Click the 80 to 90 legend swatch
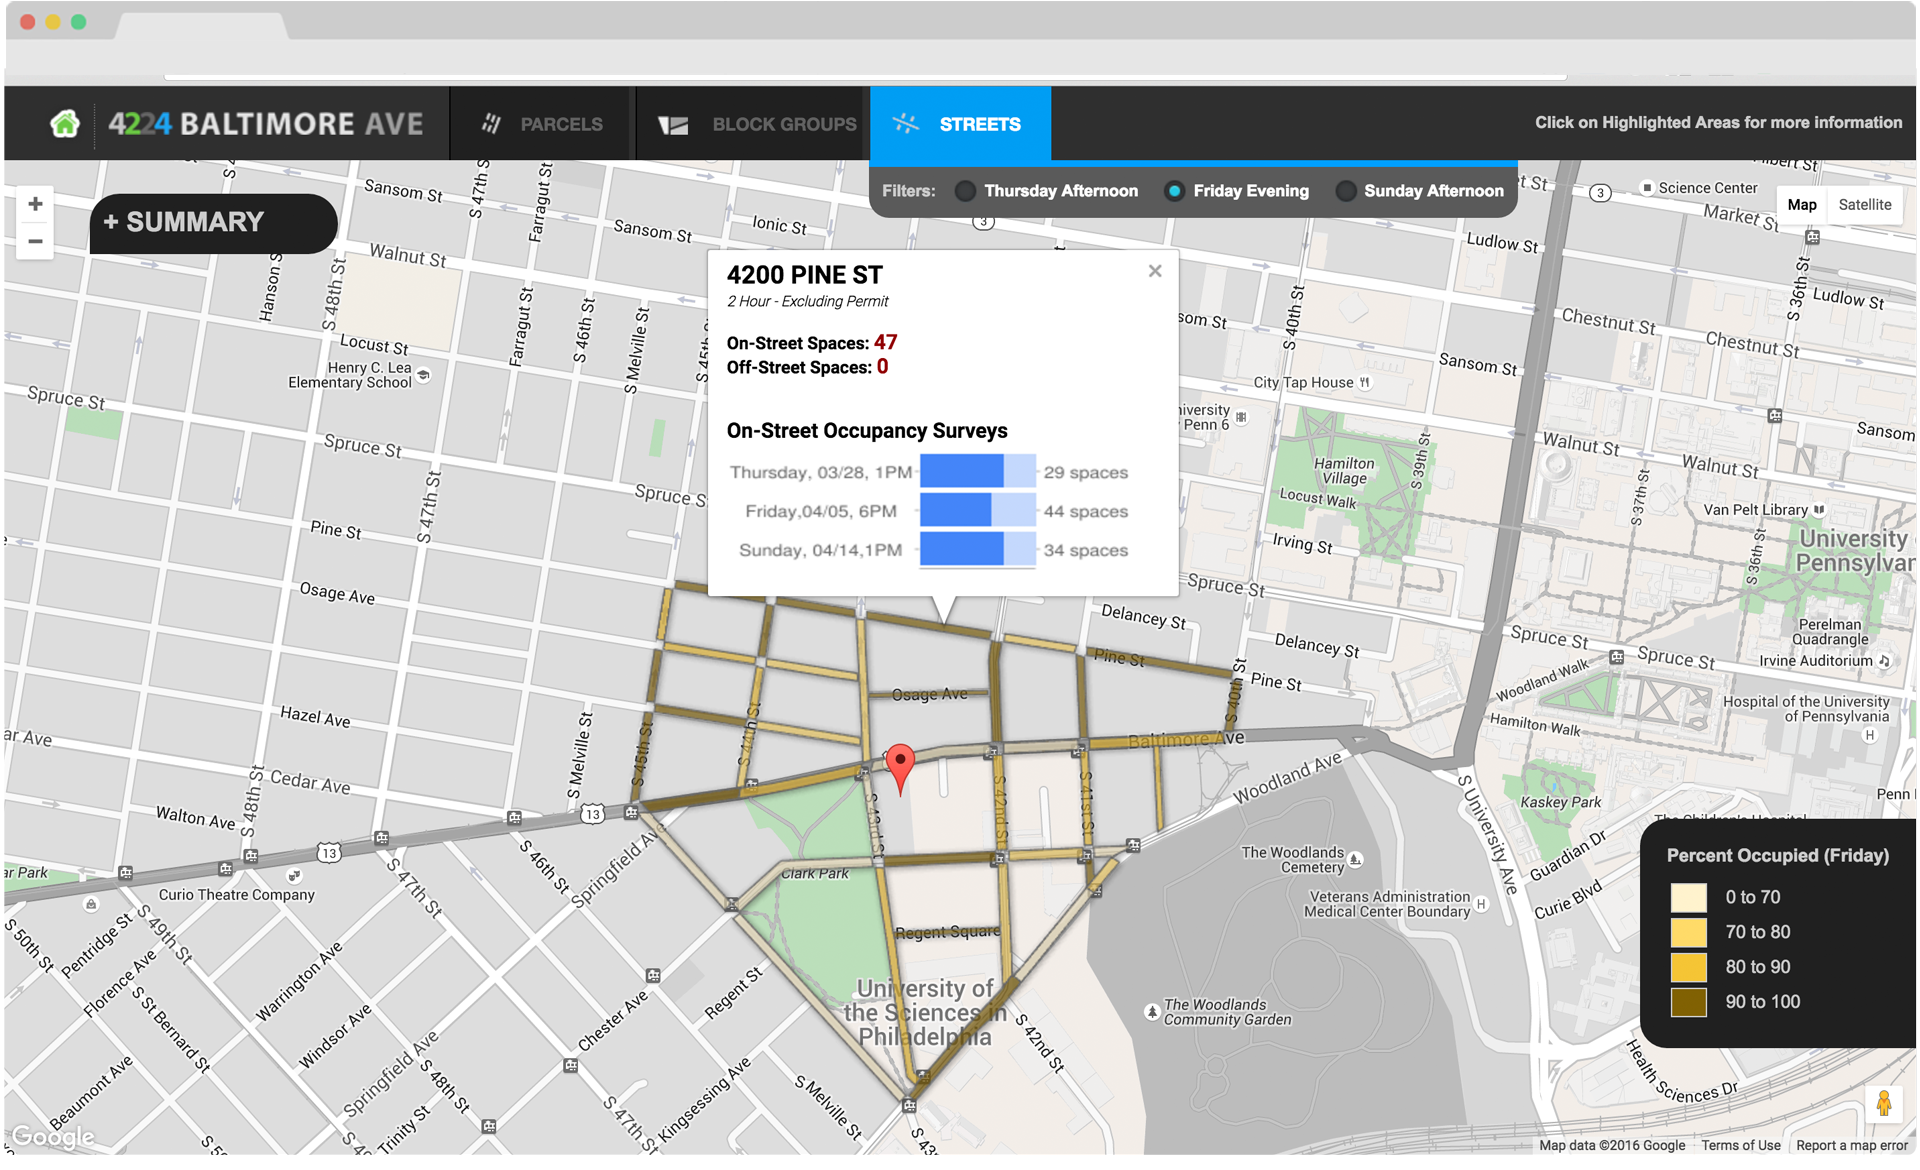 (1689, 967)
